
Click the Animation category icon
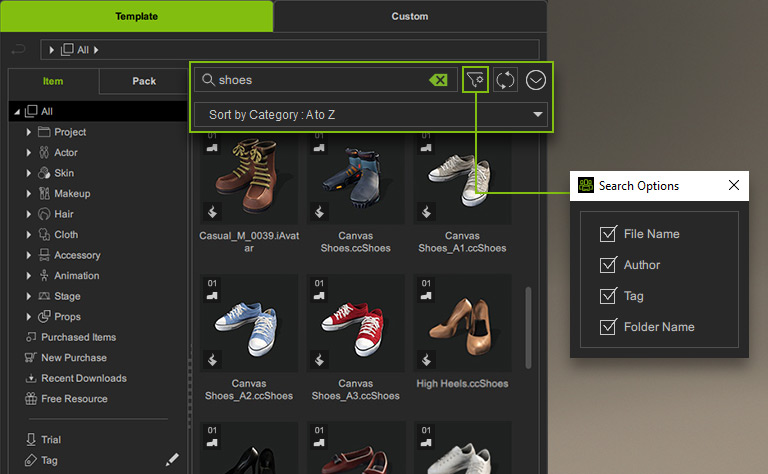[44, 275]
